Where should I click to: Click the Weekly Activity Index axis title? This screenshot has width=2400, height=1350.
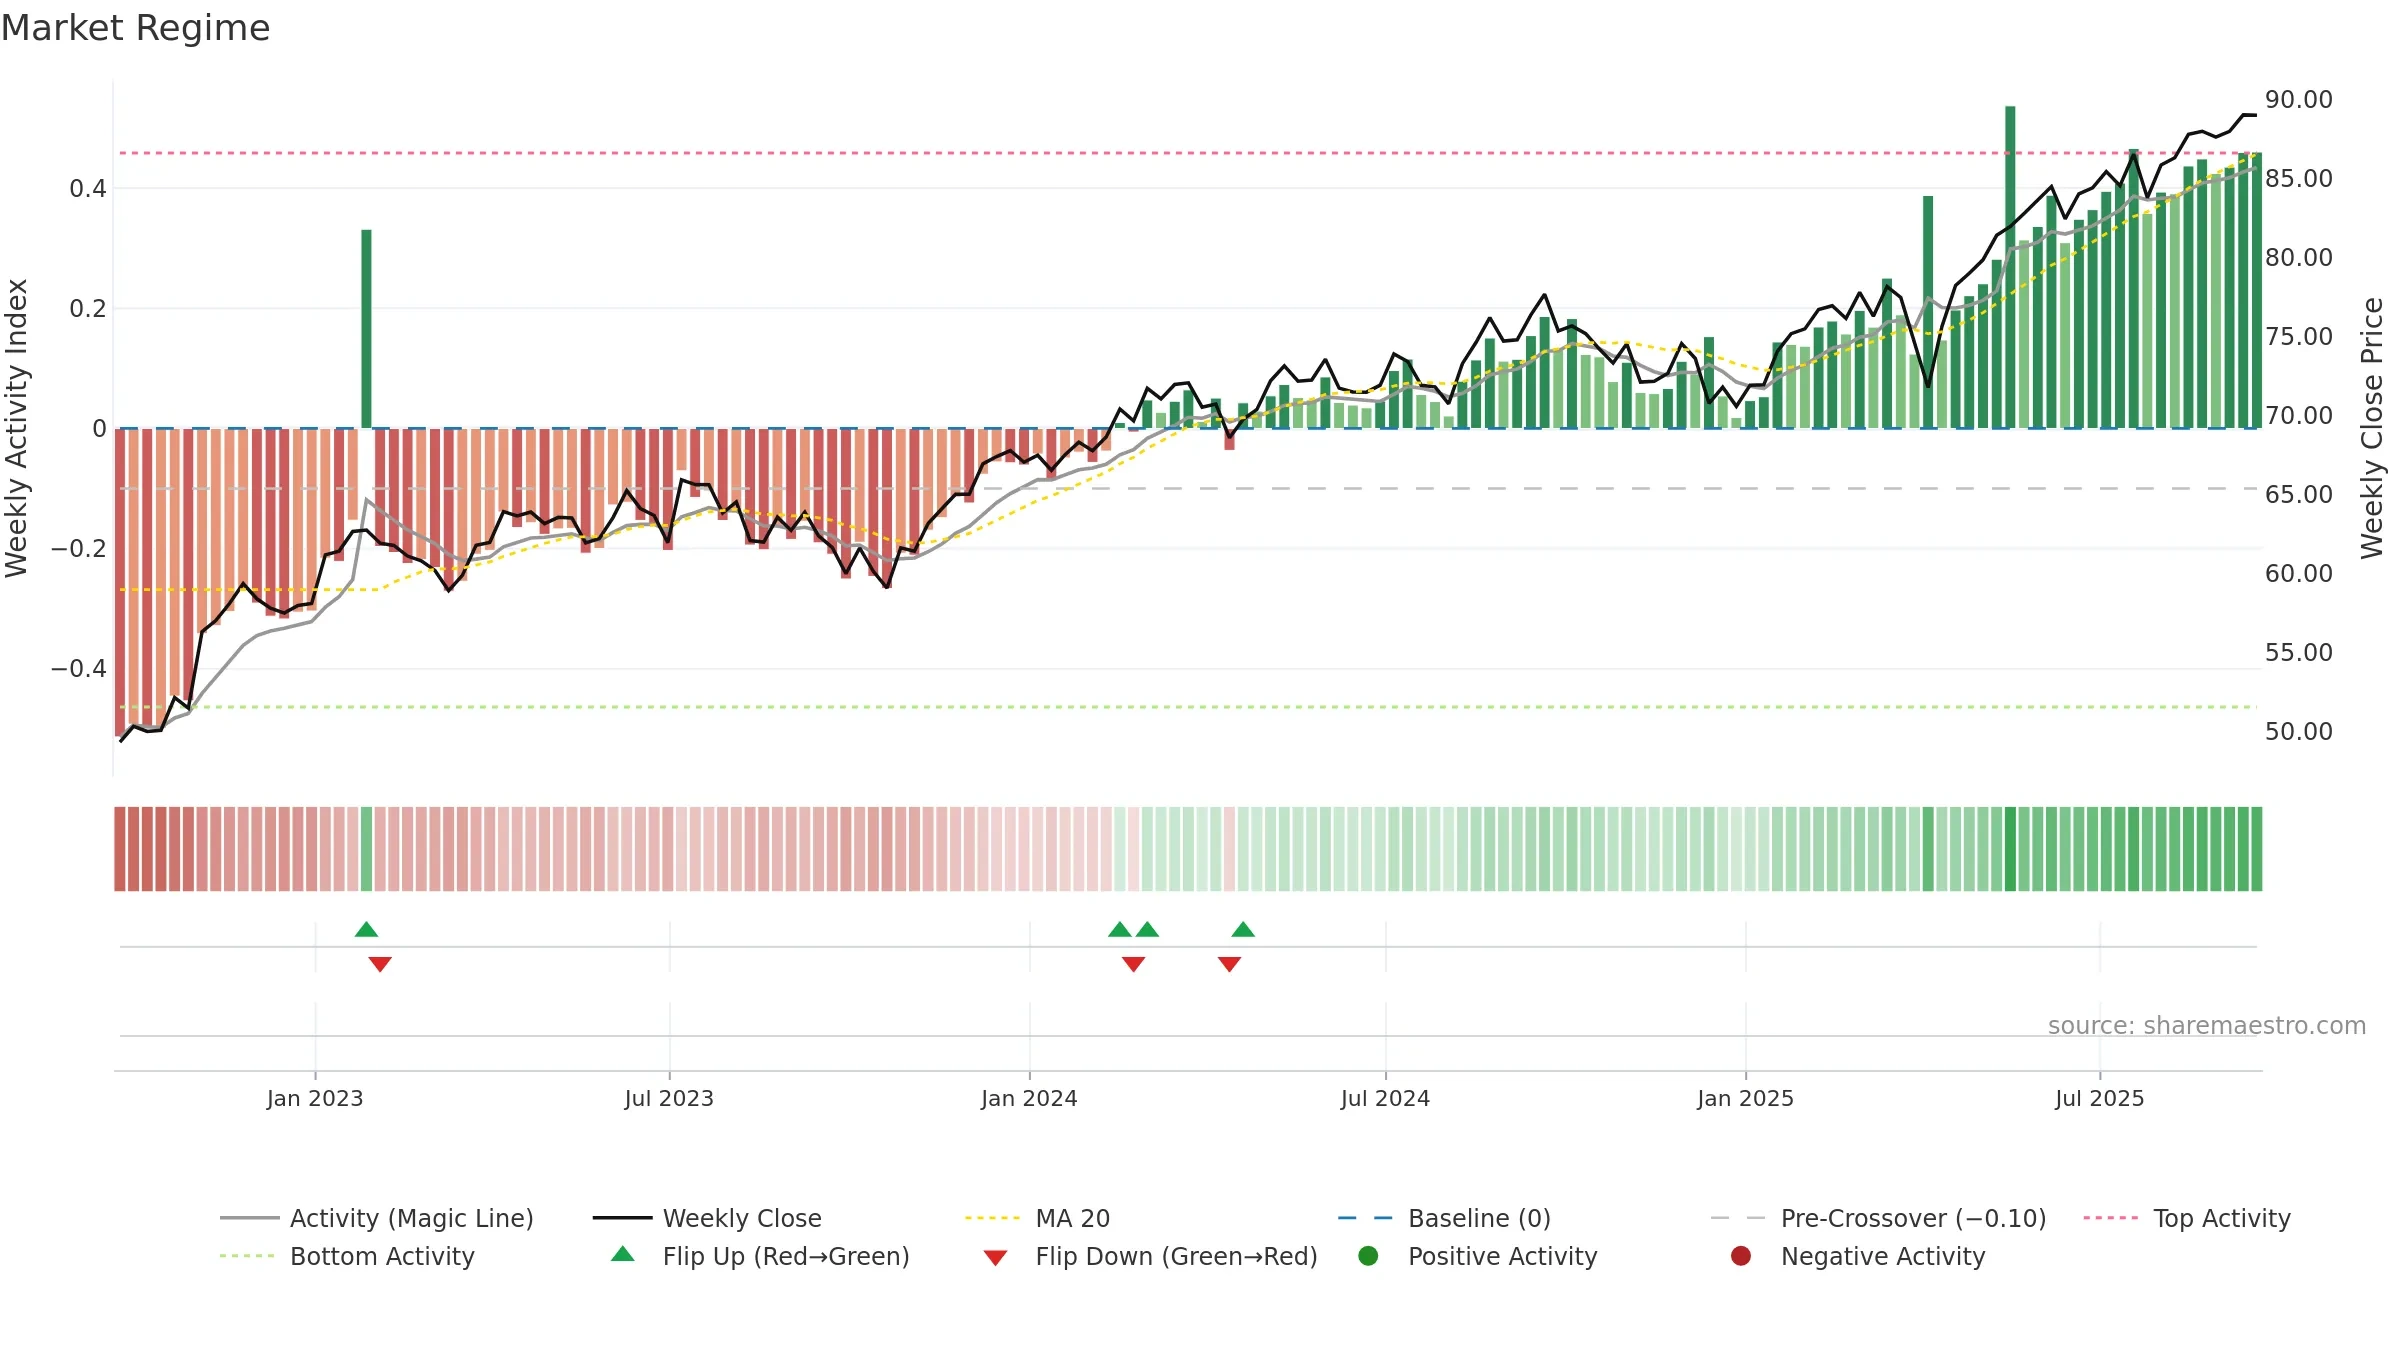click(17, 428)
